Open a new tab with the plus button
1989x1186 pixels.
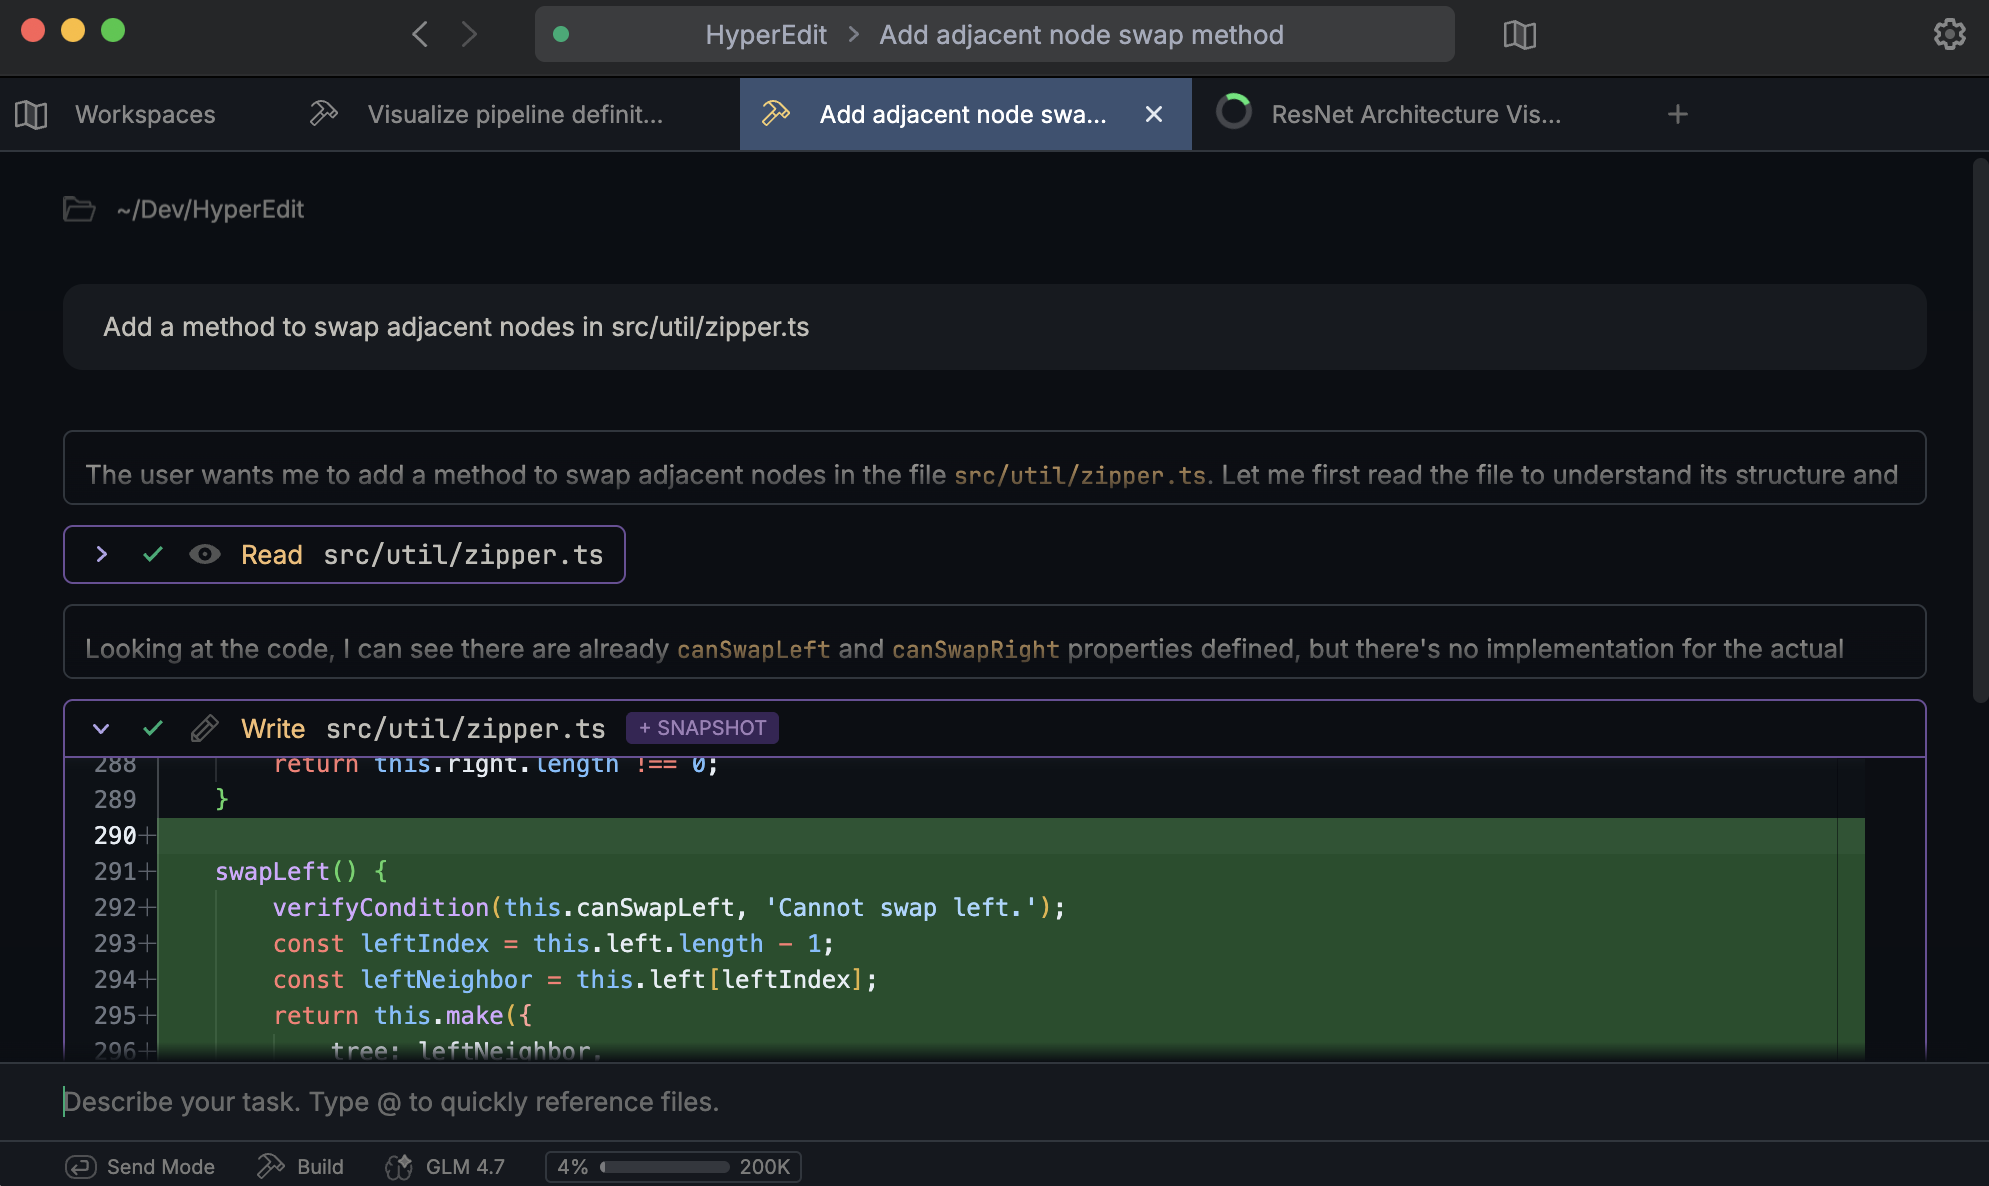pos(1678,114)
